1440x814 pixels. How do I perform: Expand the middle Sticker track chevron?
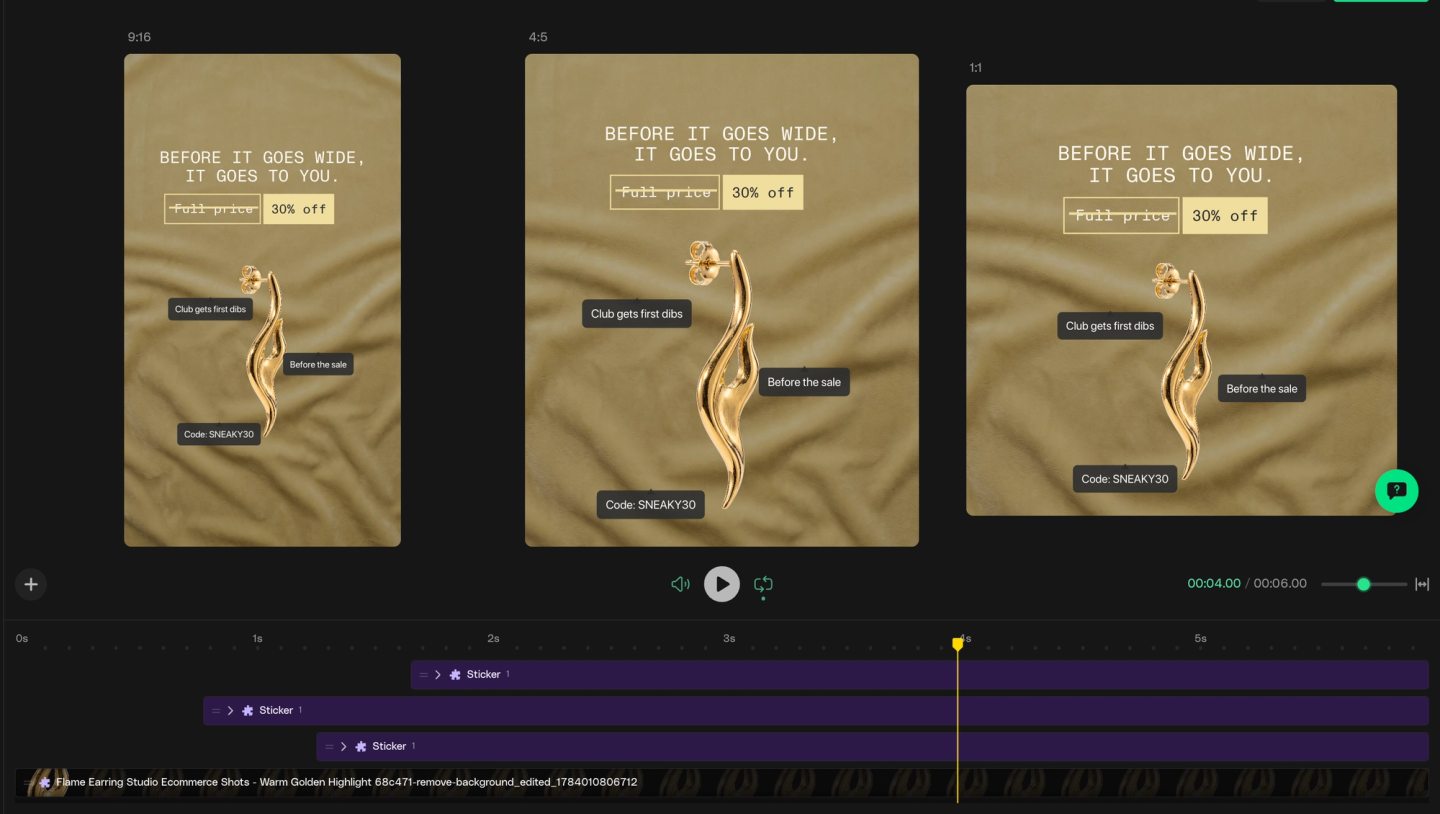point(230,711)
